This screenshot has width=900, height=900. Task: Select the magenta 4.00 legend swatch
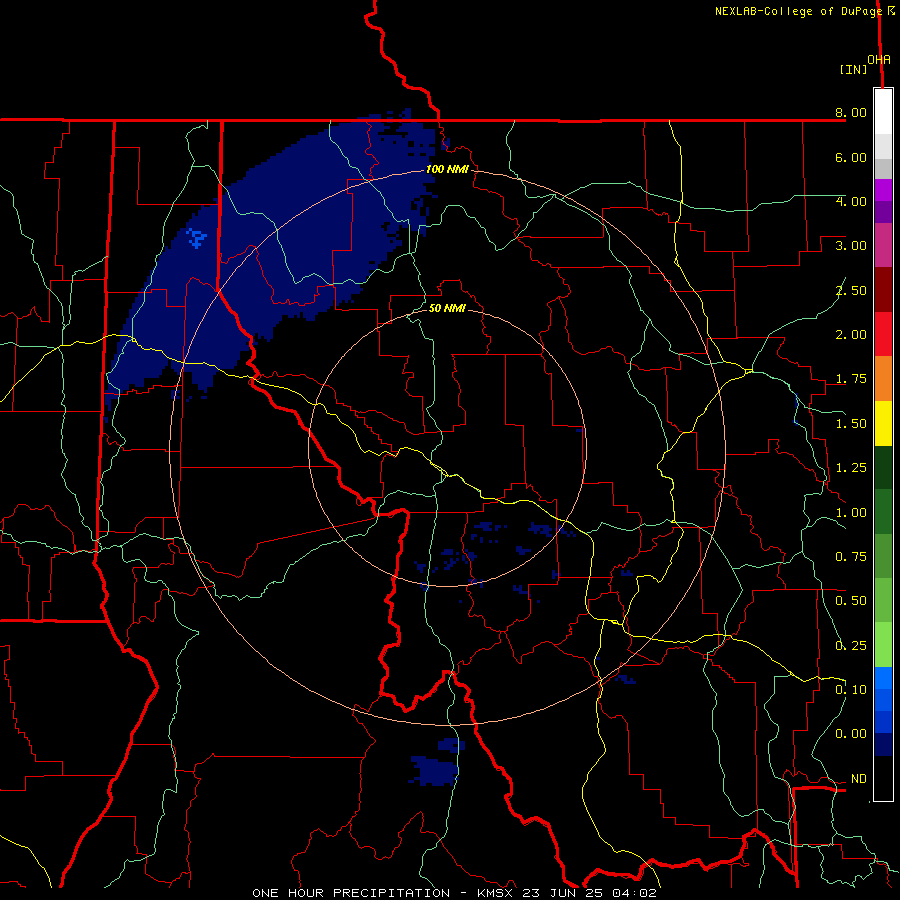tap(883, 190)
